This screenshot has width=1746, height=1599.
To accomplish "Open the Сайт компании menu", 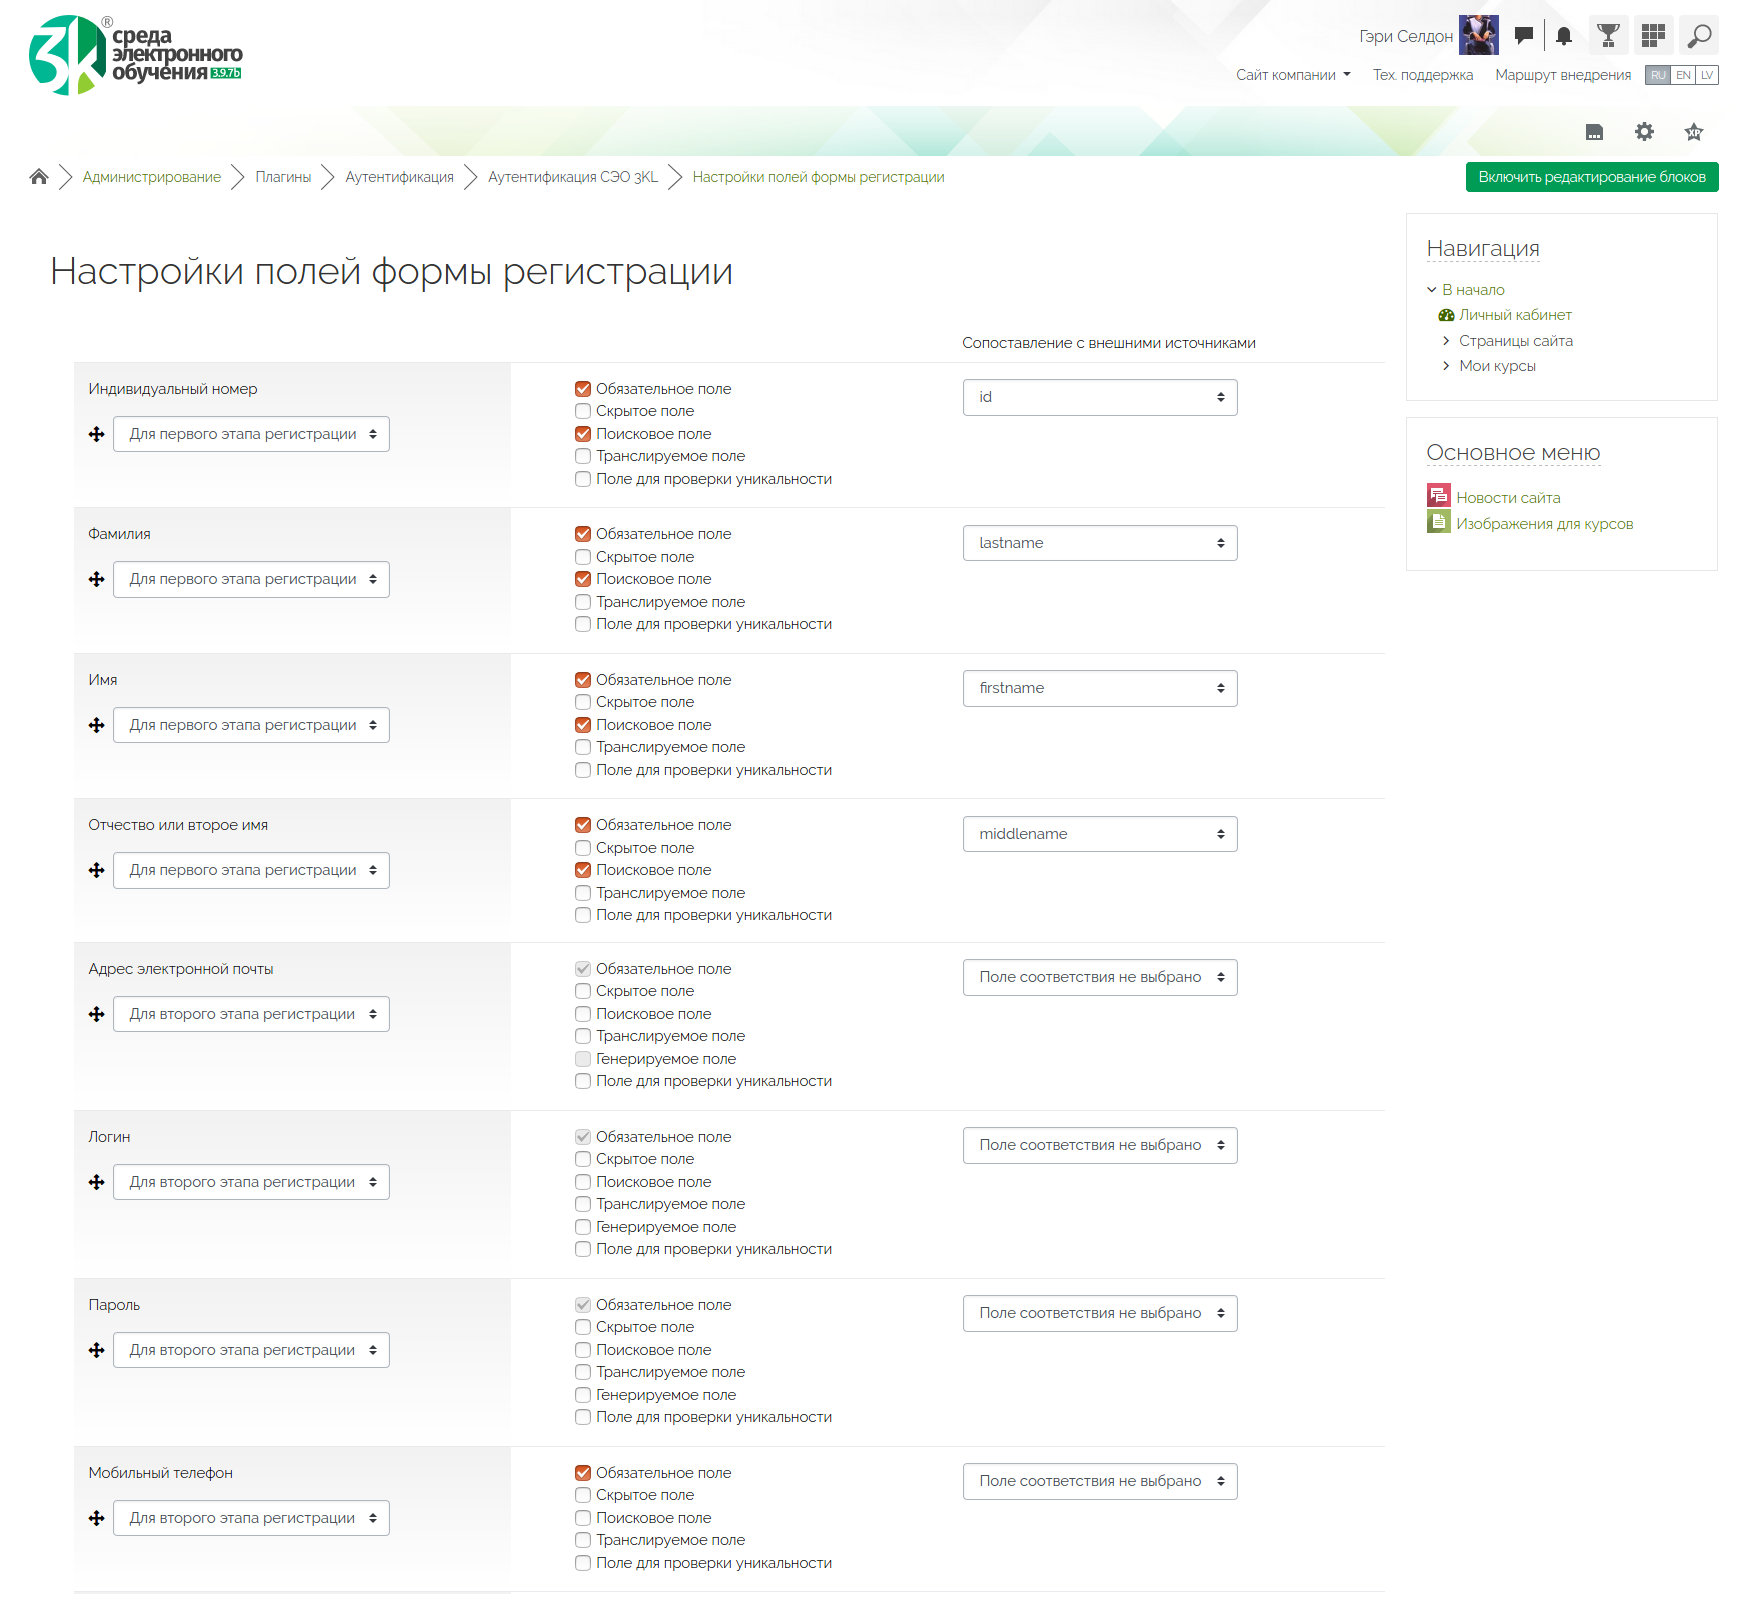I will pos(1292,75).
